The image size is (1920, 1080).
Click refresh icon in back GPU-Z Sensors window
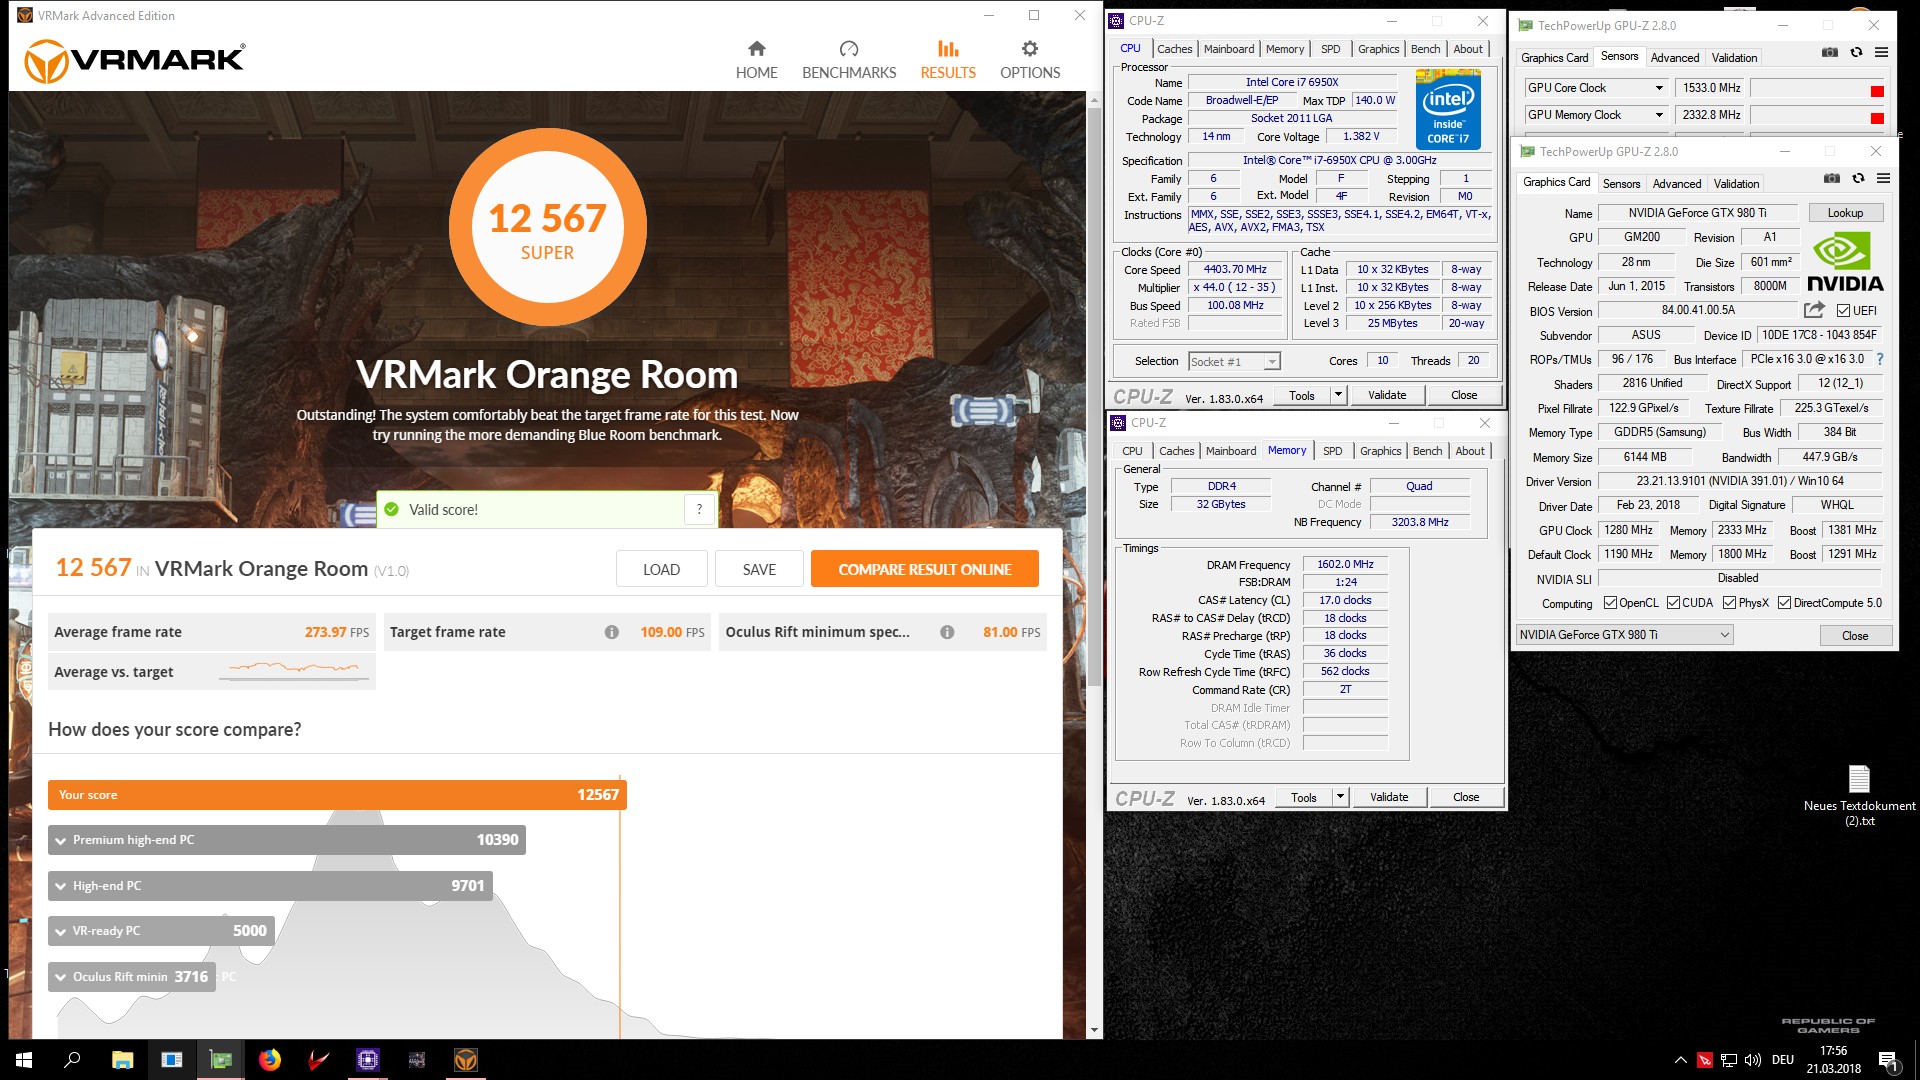1856,53
